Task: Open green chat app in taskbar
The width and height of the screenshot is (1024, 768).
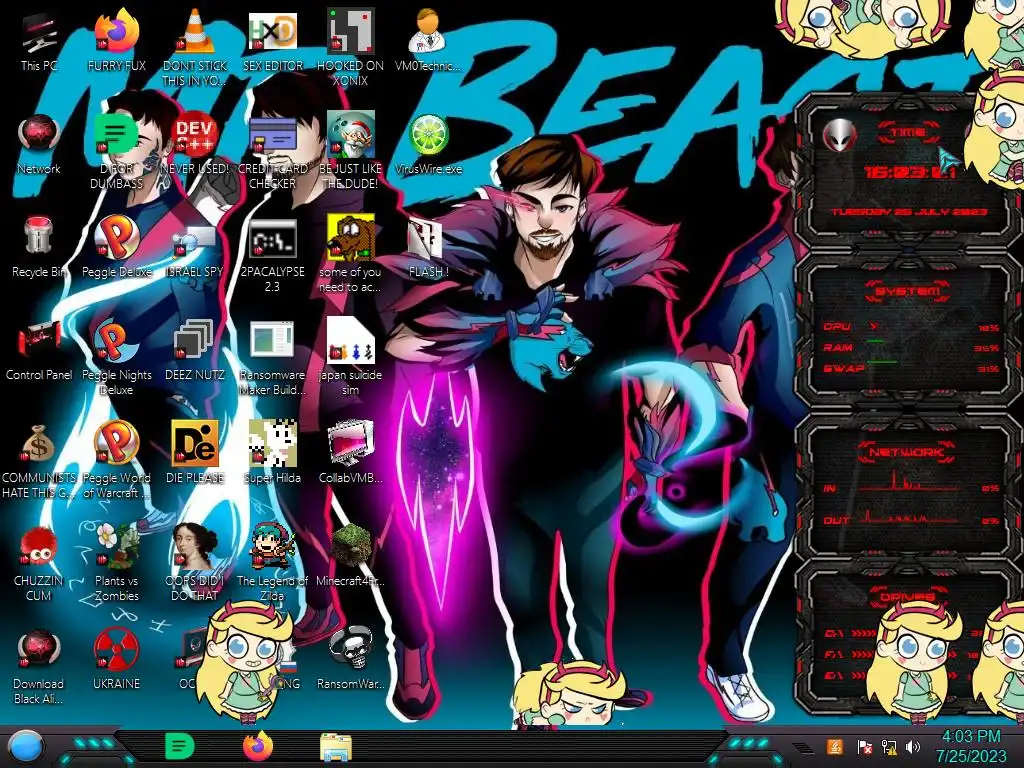Action: tap(179, 746)
